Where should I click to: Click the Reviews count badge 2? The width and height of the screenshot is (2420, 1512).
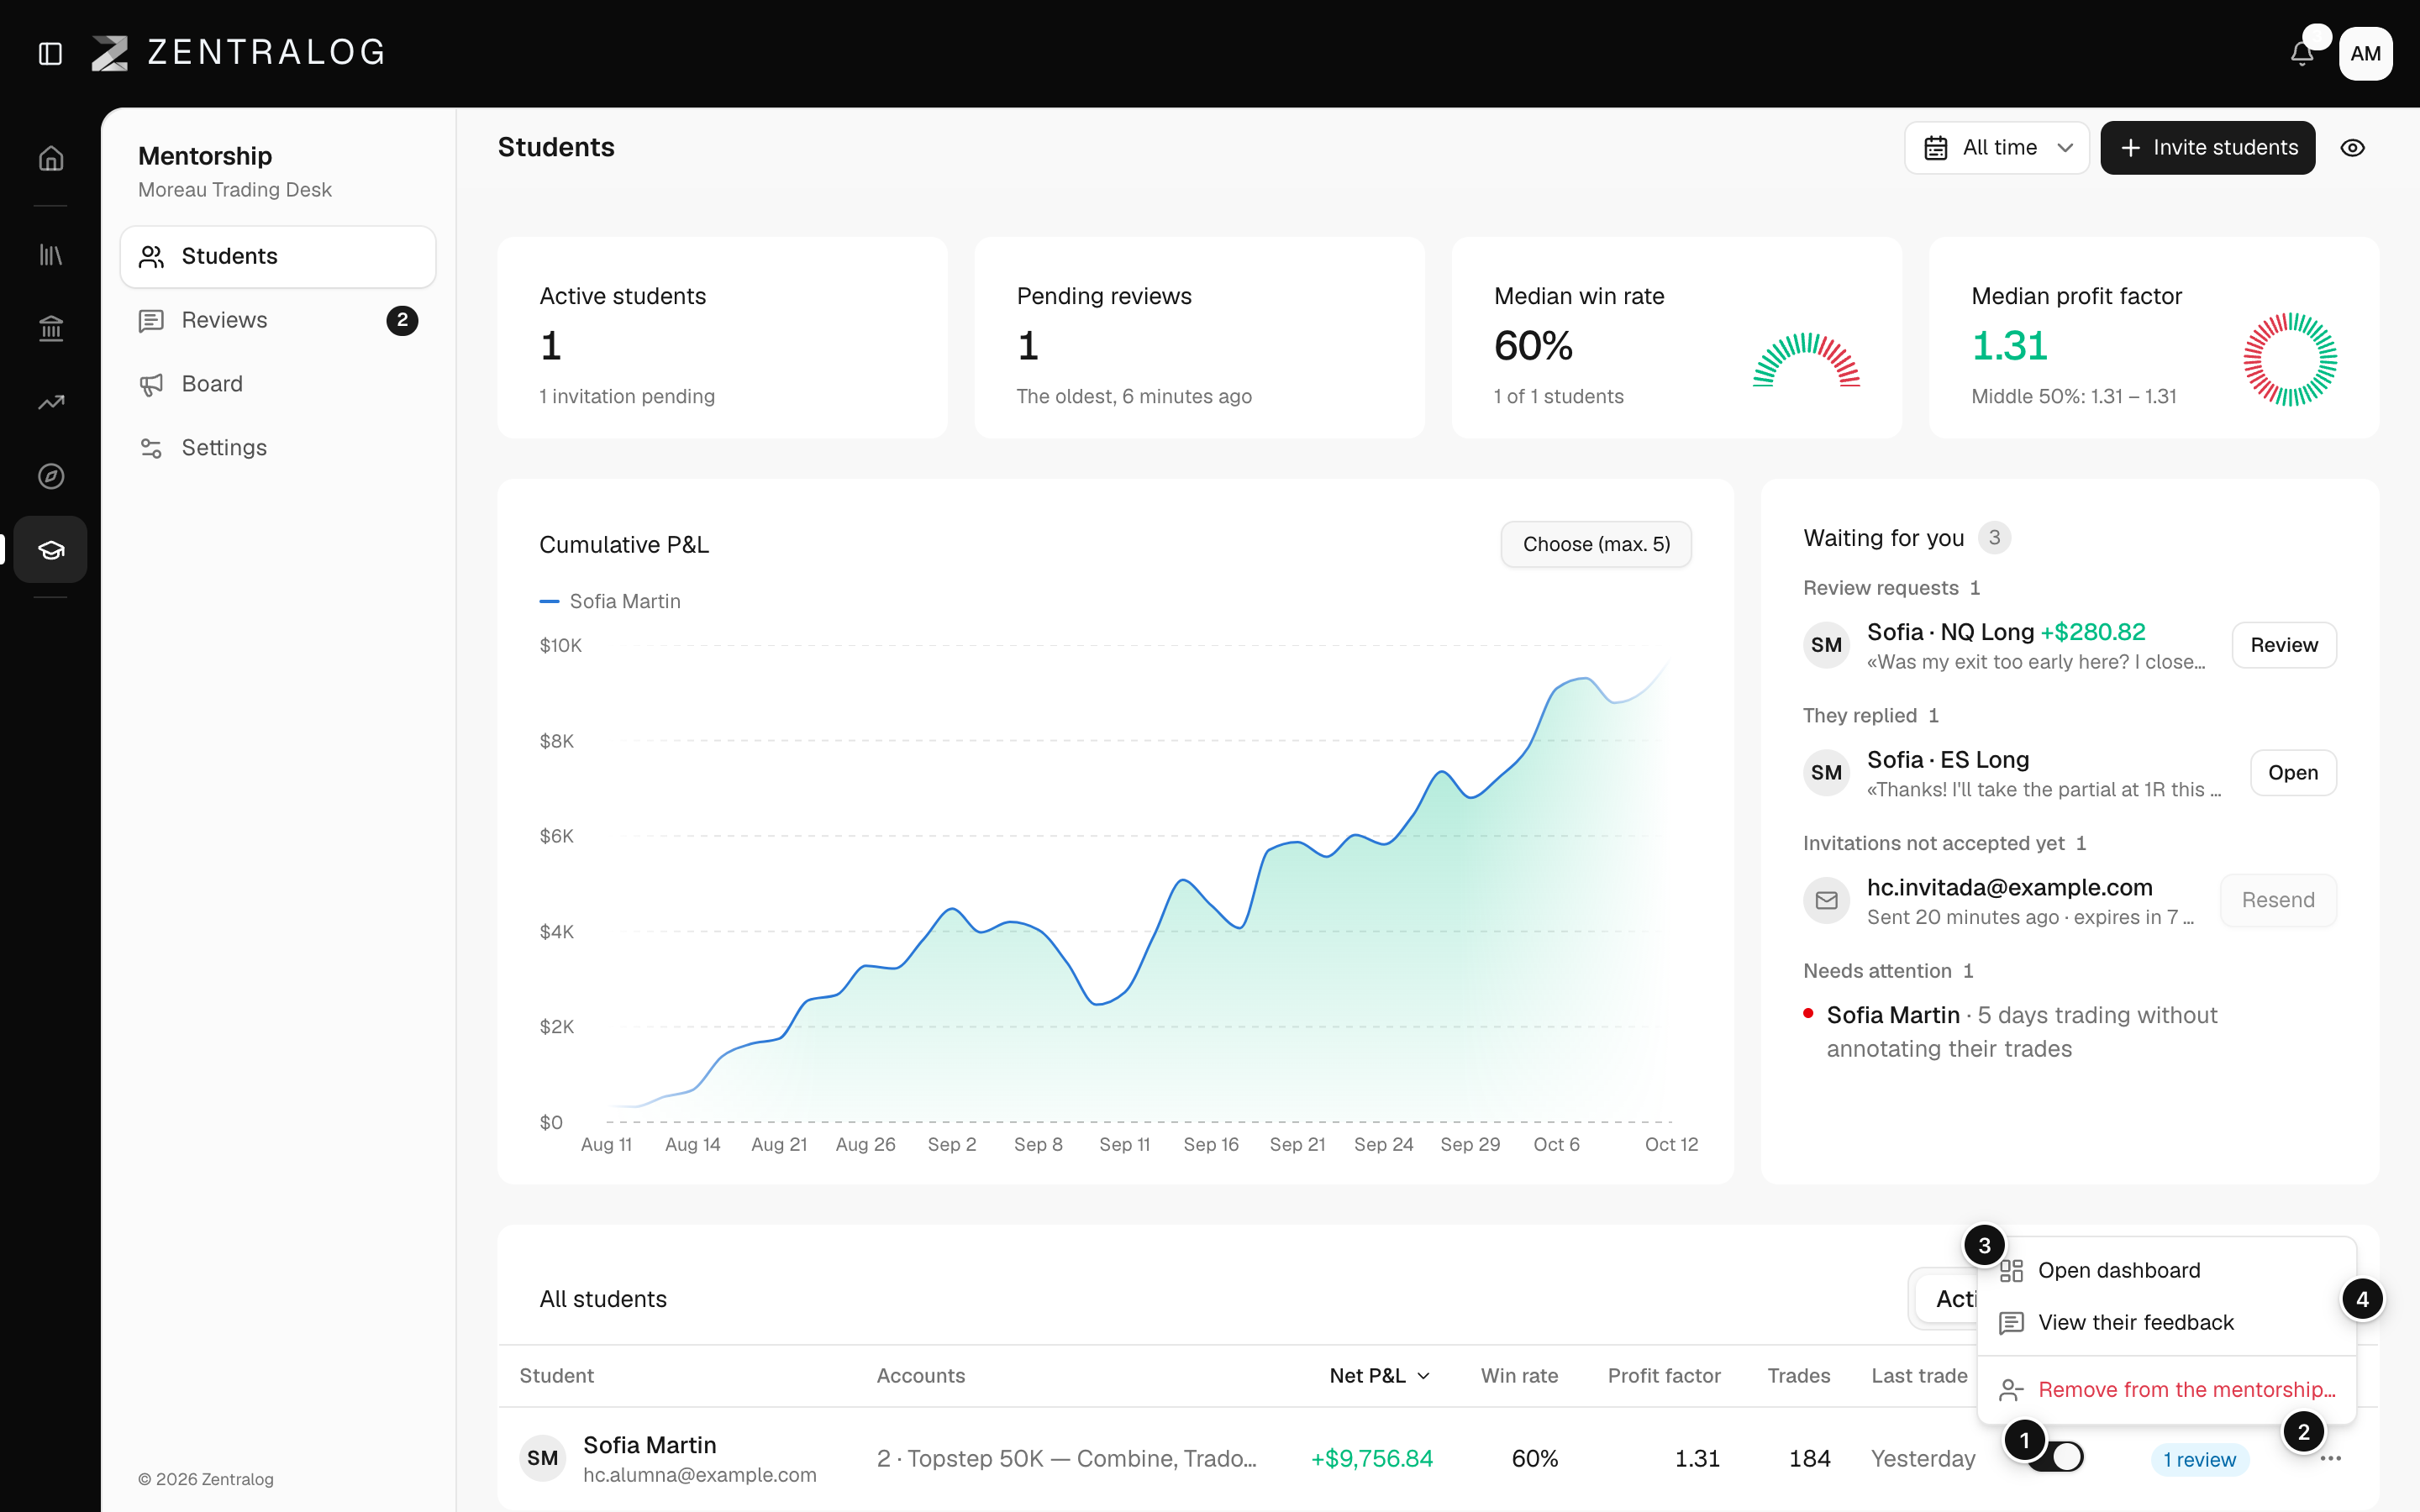click(x=402, y=320)
